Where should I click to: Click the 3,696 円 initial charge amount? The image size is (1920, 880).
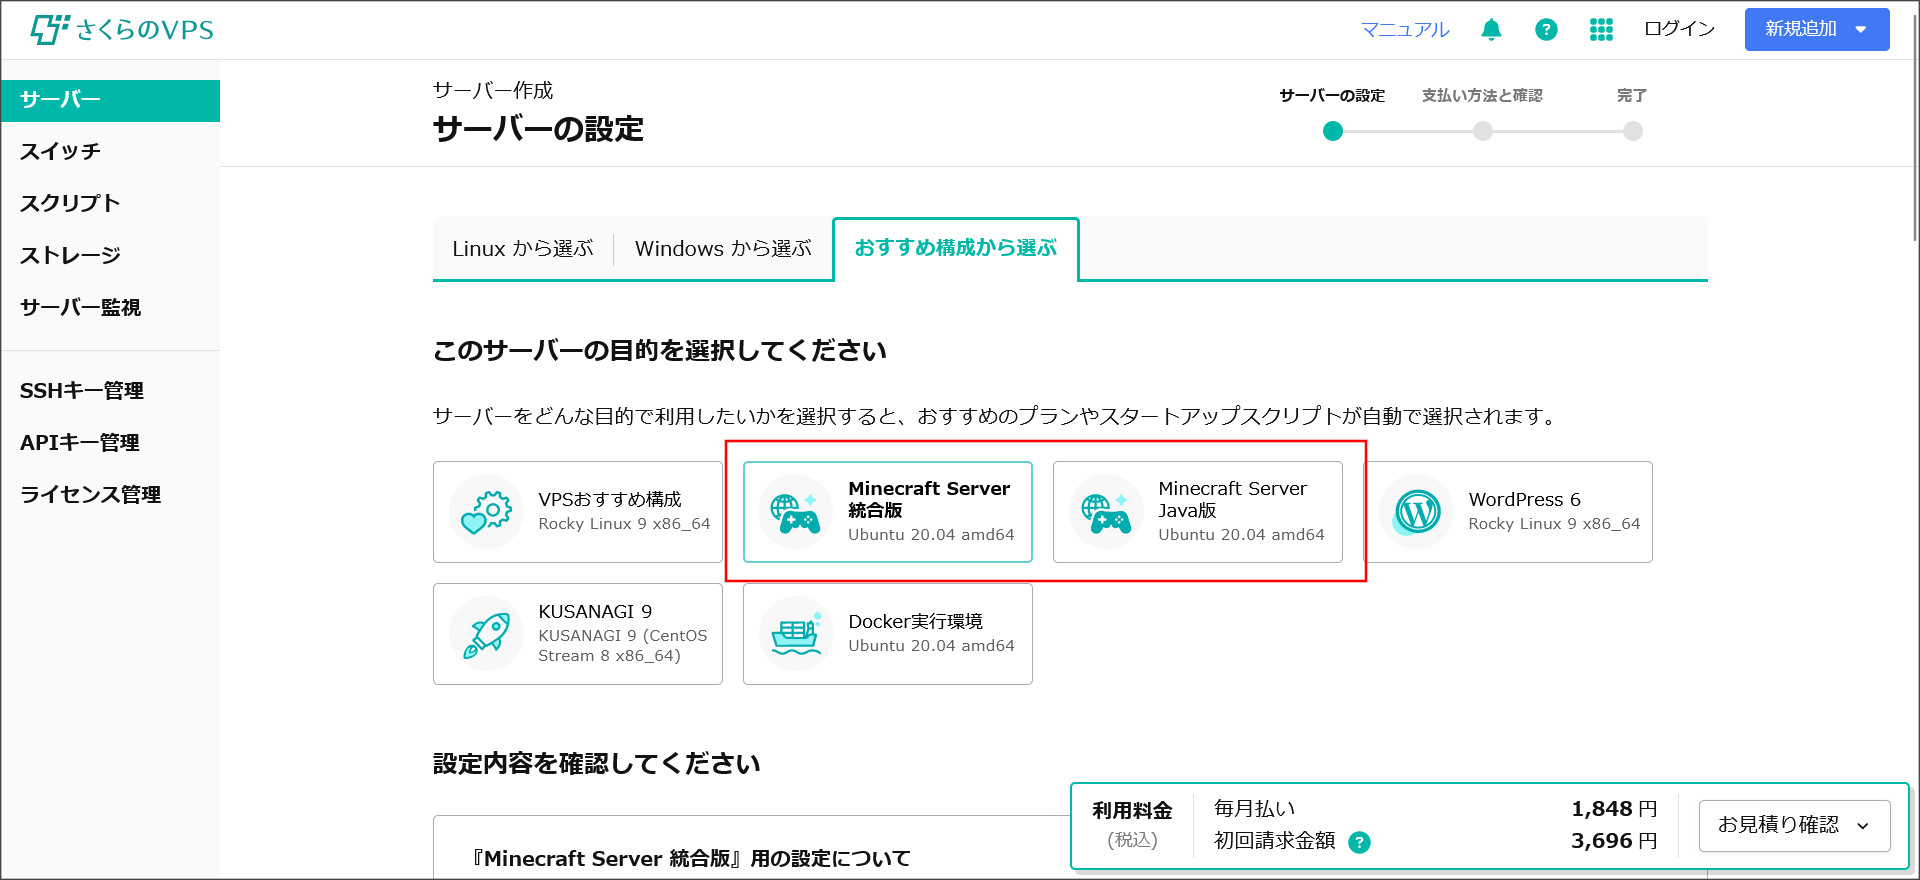1614,841
